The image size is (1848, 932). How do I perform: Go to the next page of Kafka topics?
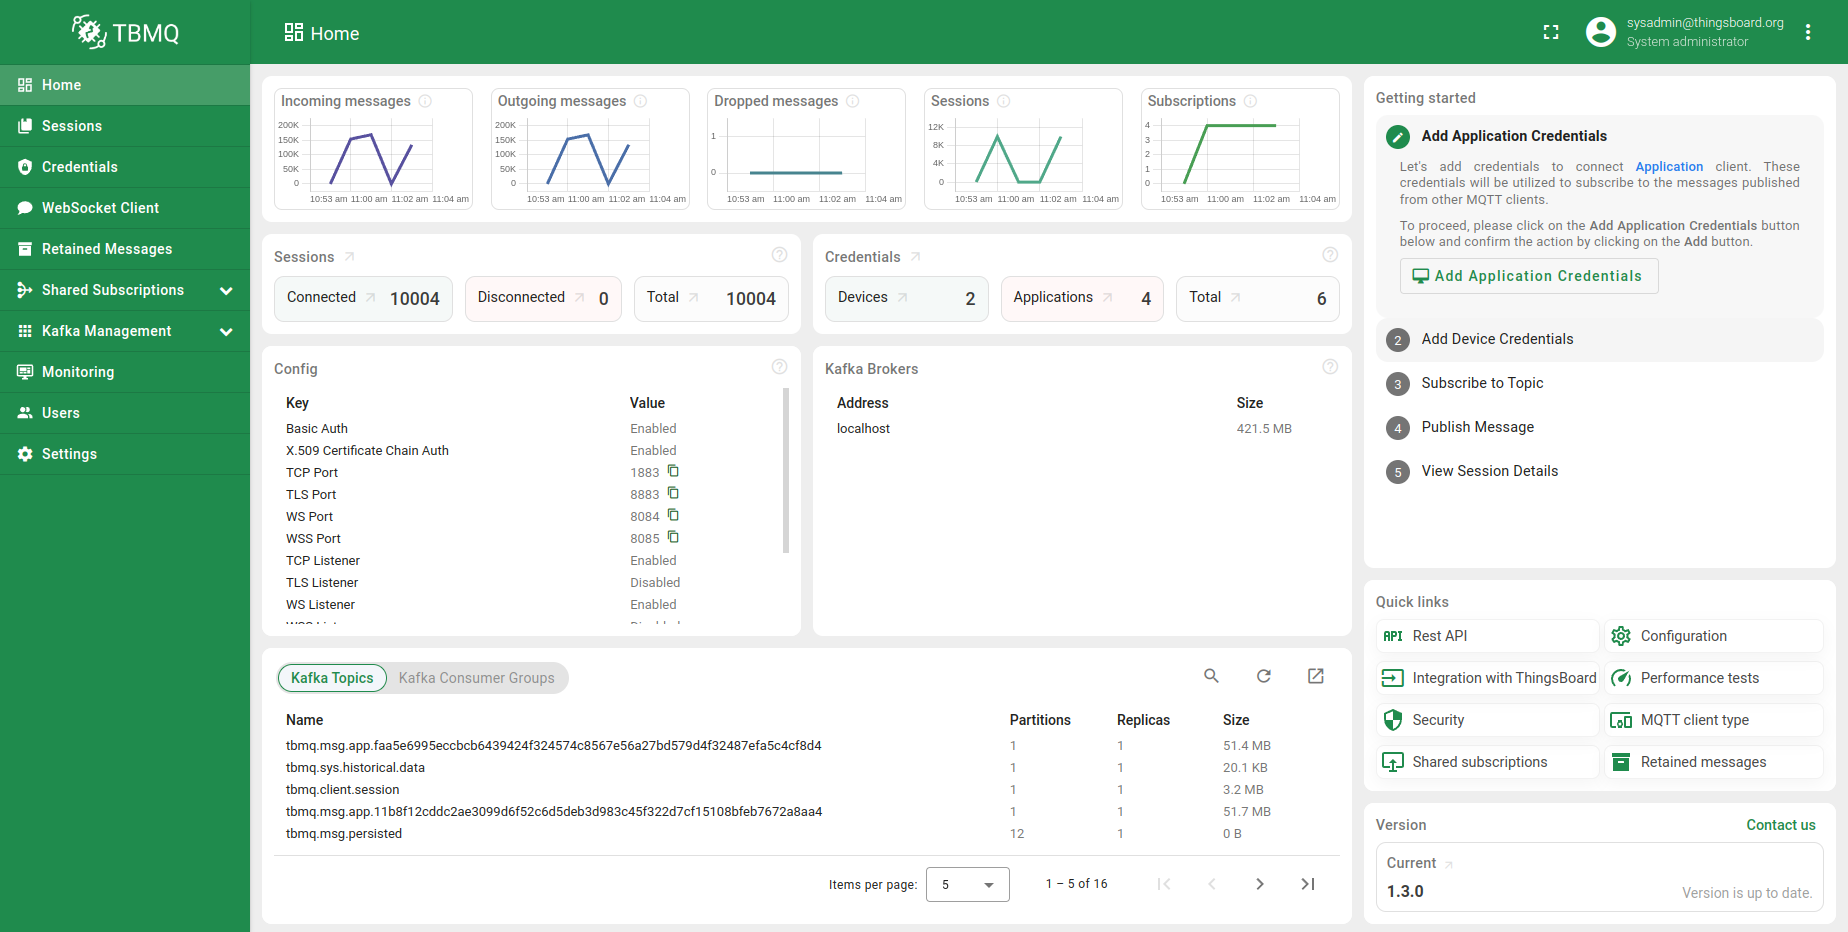click(1259, 884)
